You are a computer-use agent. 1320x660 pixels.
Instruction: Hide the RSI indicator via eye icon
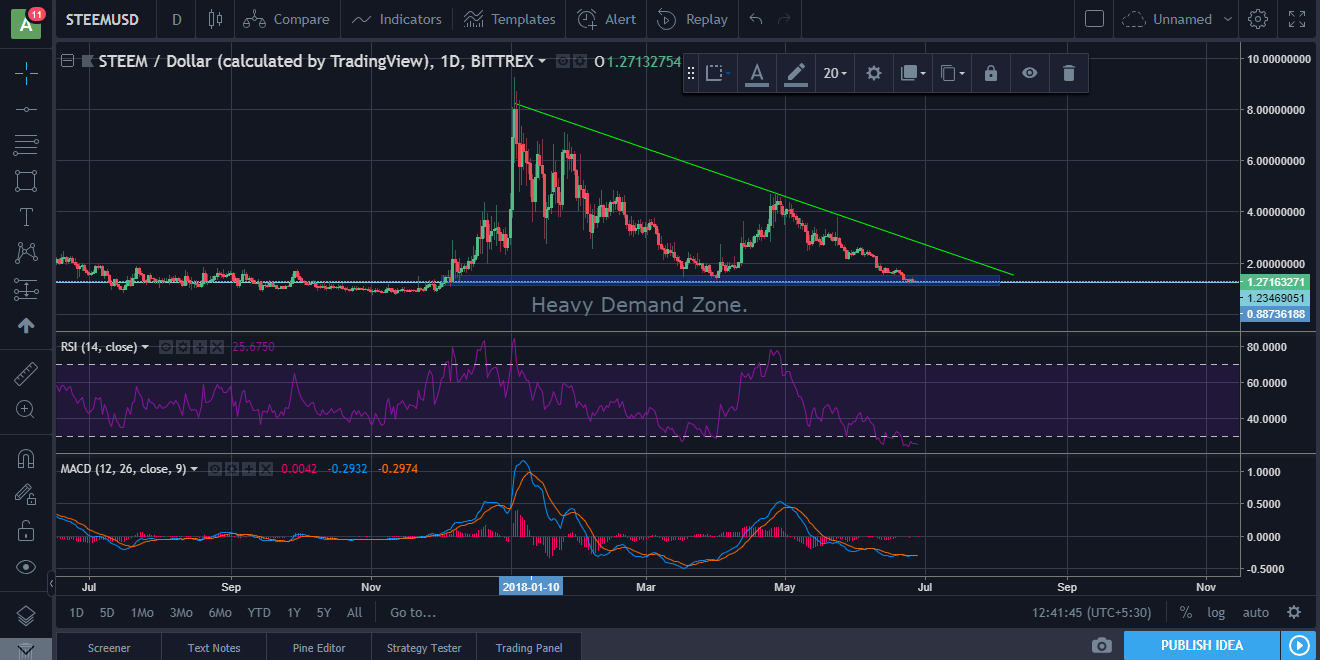[x=166, y=347]
